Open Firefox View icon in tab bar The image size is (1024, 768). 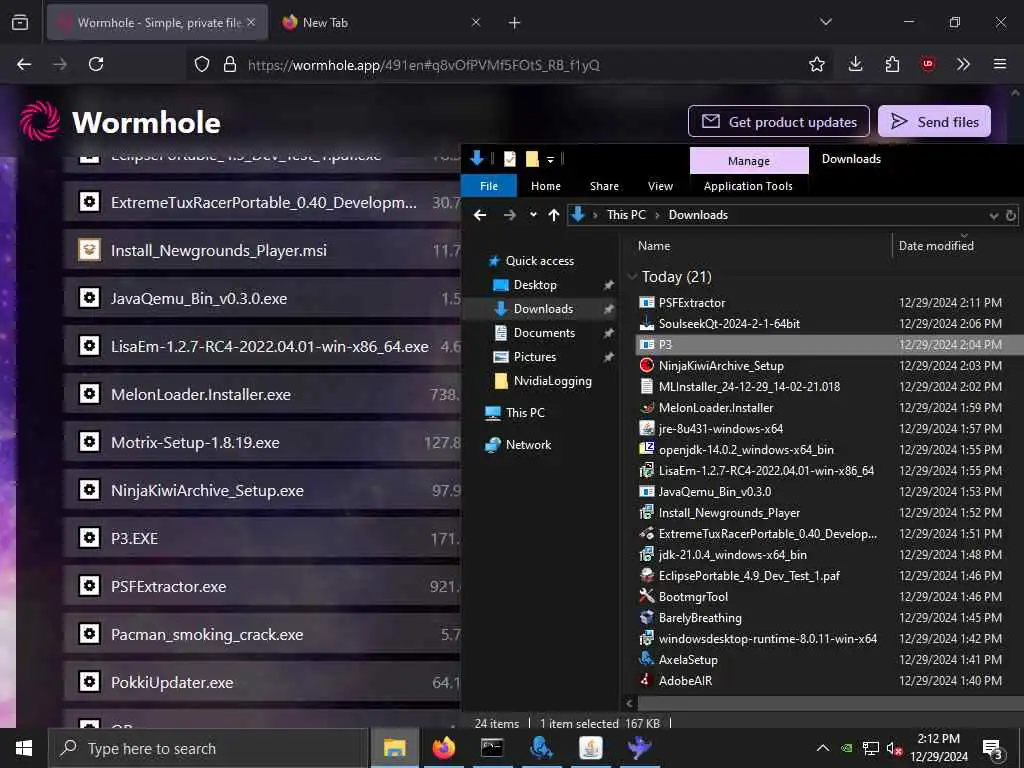(20, 22)
